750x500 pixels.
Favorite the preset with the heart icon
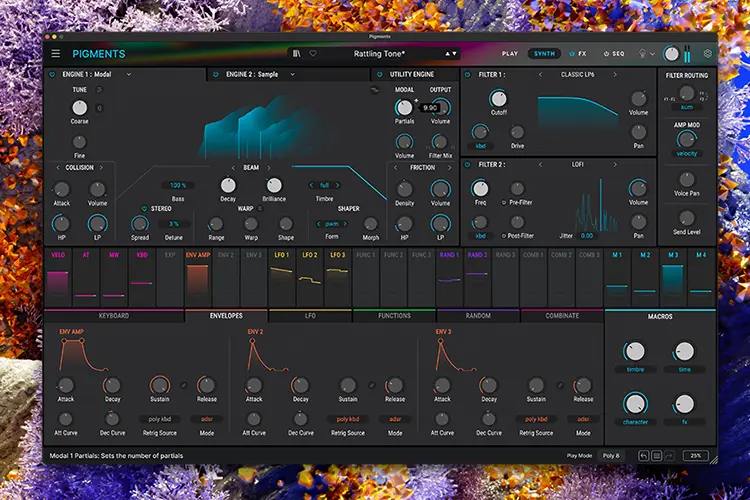tap(313, 54)
